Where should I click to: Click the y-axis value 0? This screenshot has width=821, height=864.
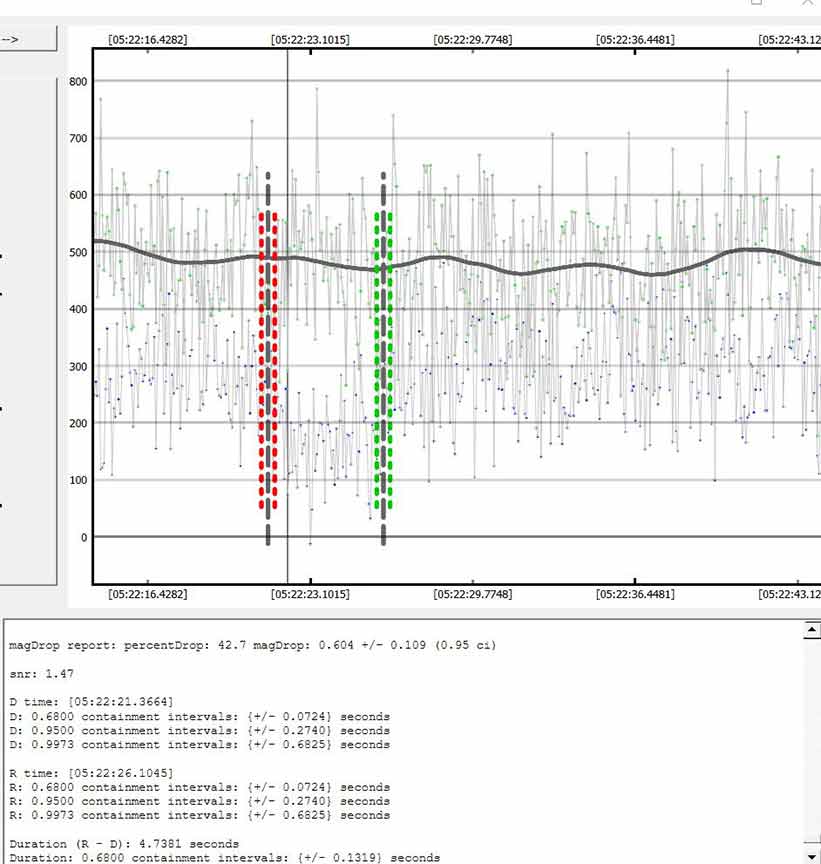[84, 537]
